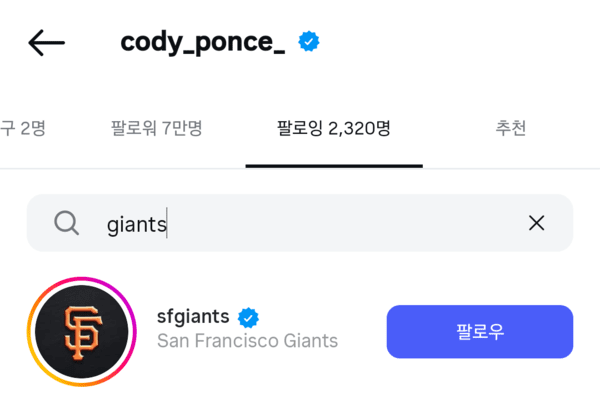Open the sfgiants username link
The height and width of the screenshot is (409, 600).
coord(193,317)
